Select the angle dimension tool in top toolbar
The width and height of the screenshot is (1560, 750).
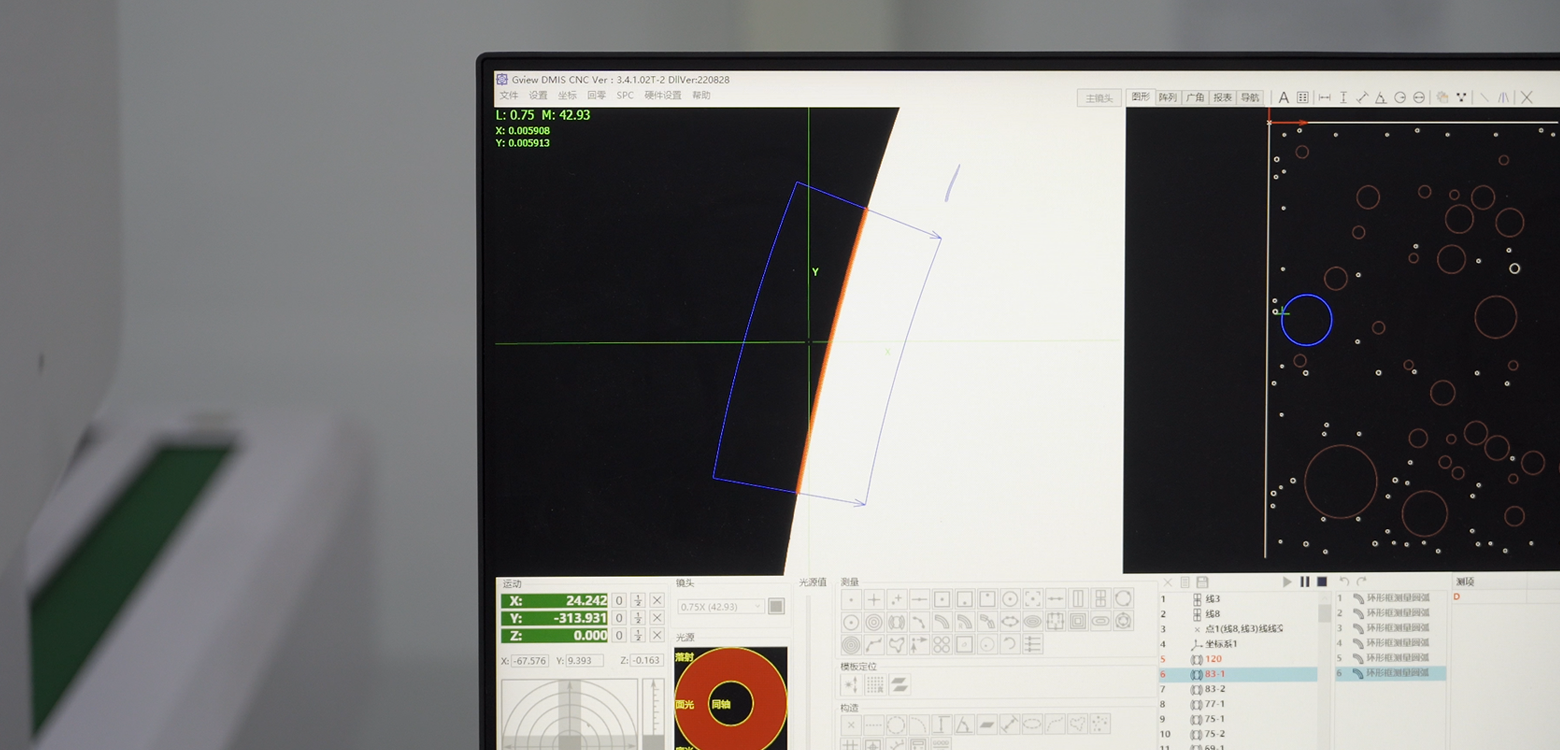point(1380,97)
